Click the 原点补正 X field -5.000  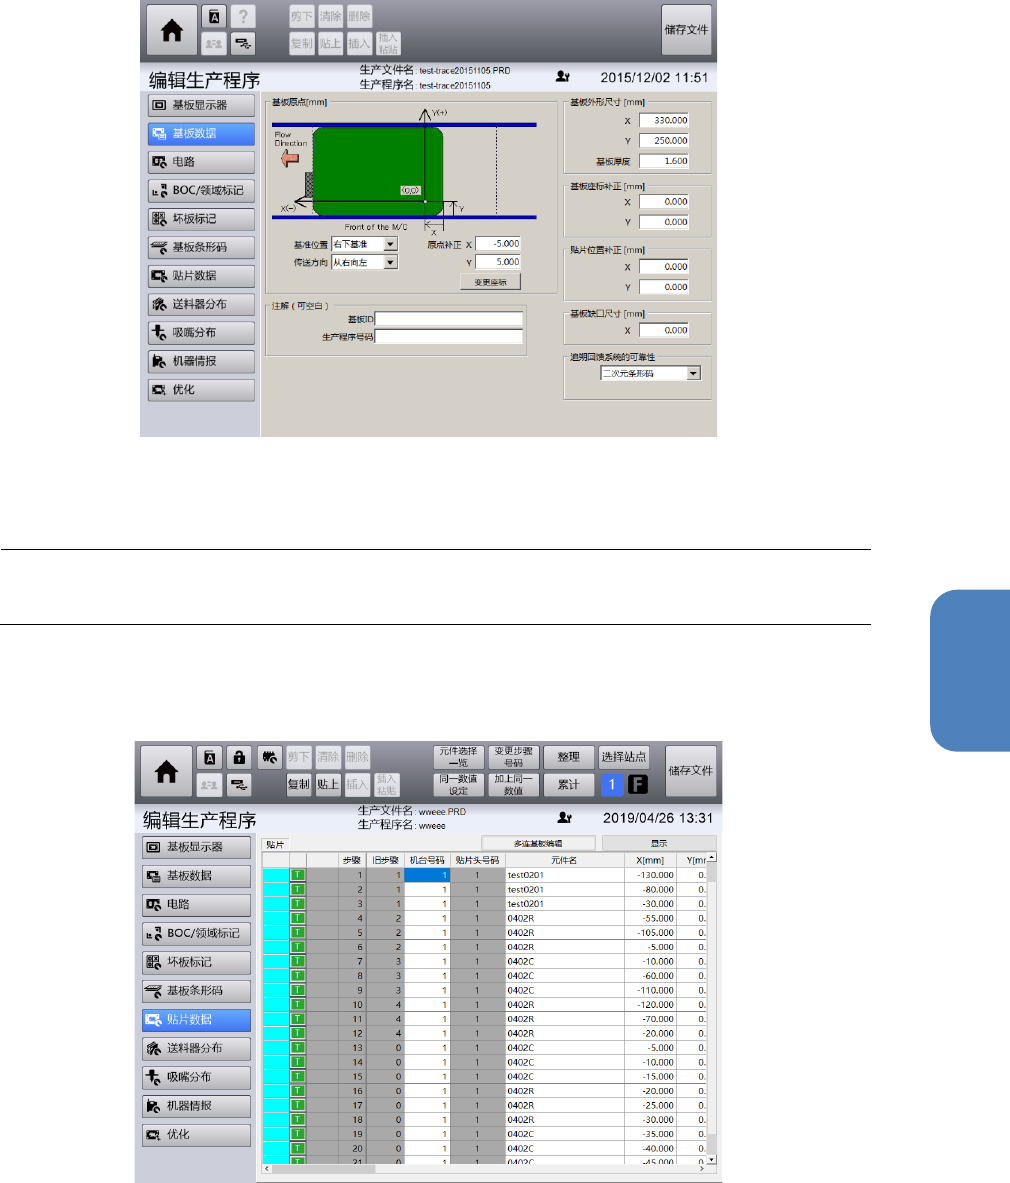tap(498, 244)
